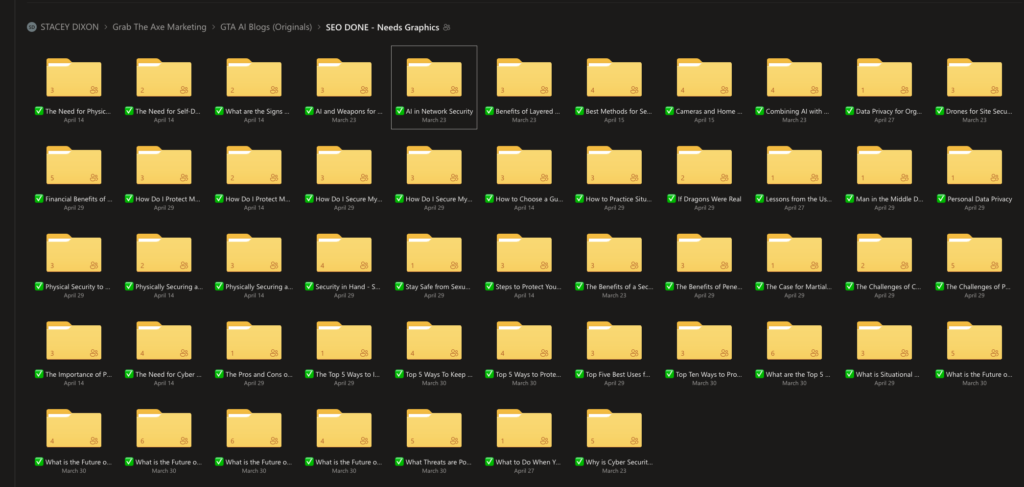Click the 'The Challenges of P...' folder name
Image resolution: width=1024 pixels, height=487 pixels.
point(980,287)
